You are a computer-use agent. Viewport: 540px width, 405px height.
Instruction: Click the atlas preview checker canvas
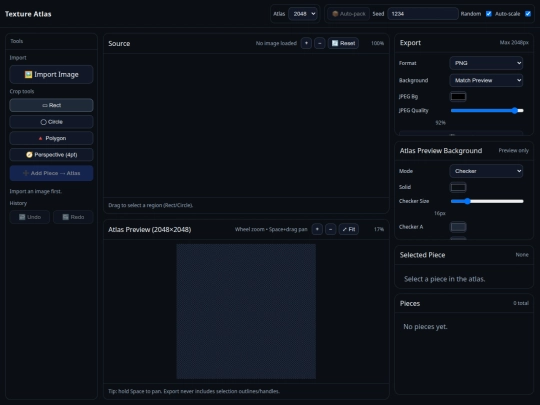tap(246, 311)
